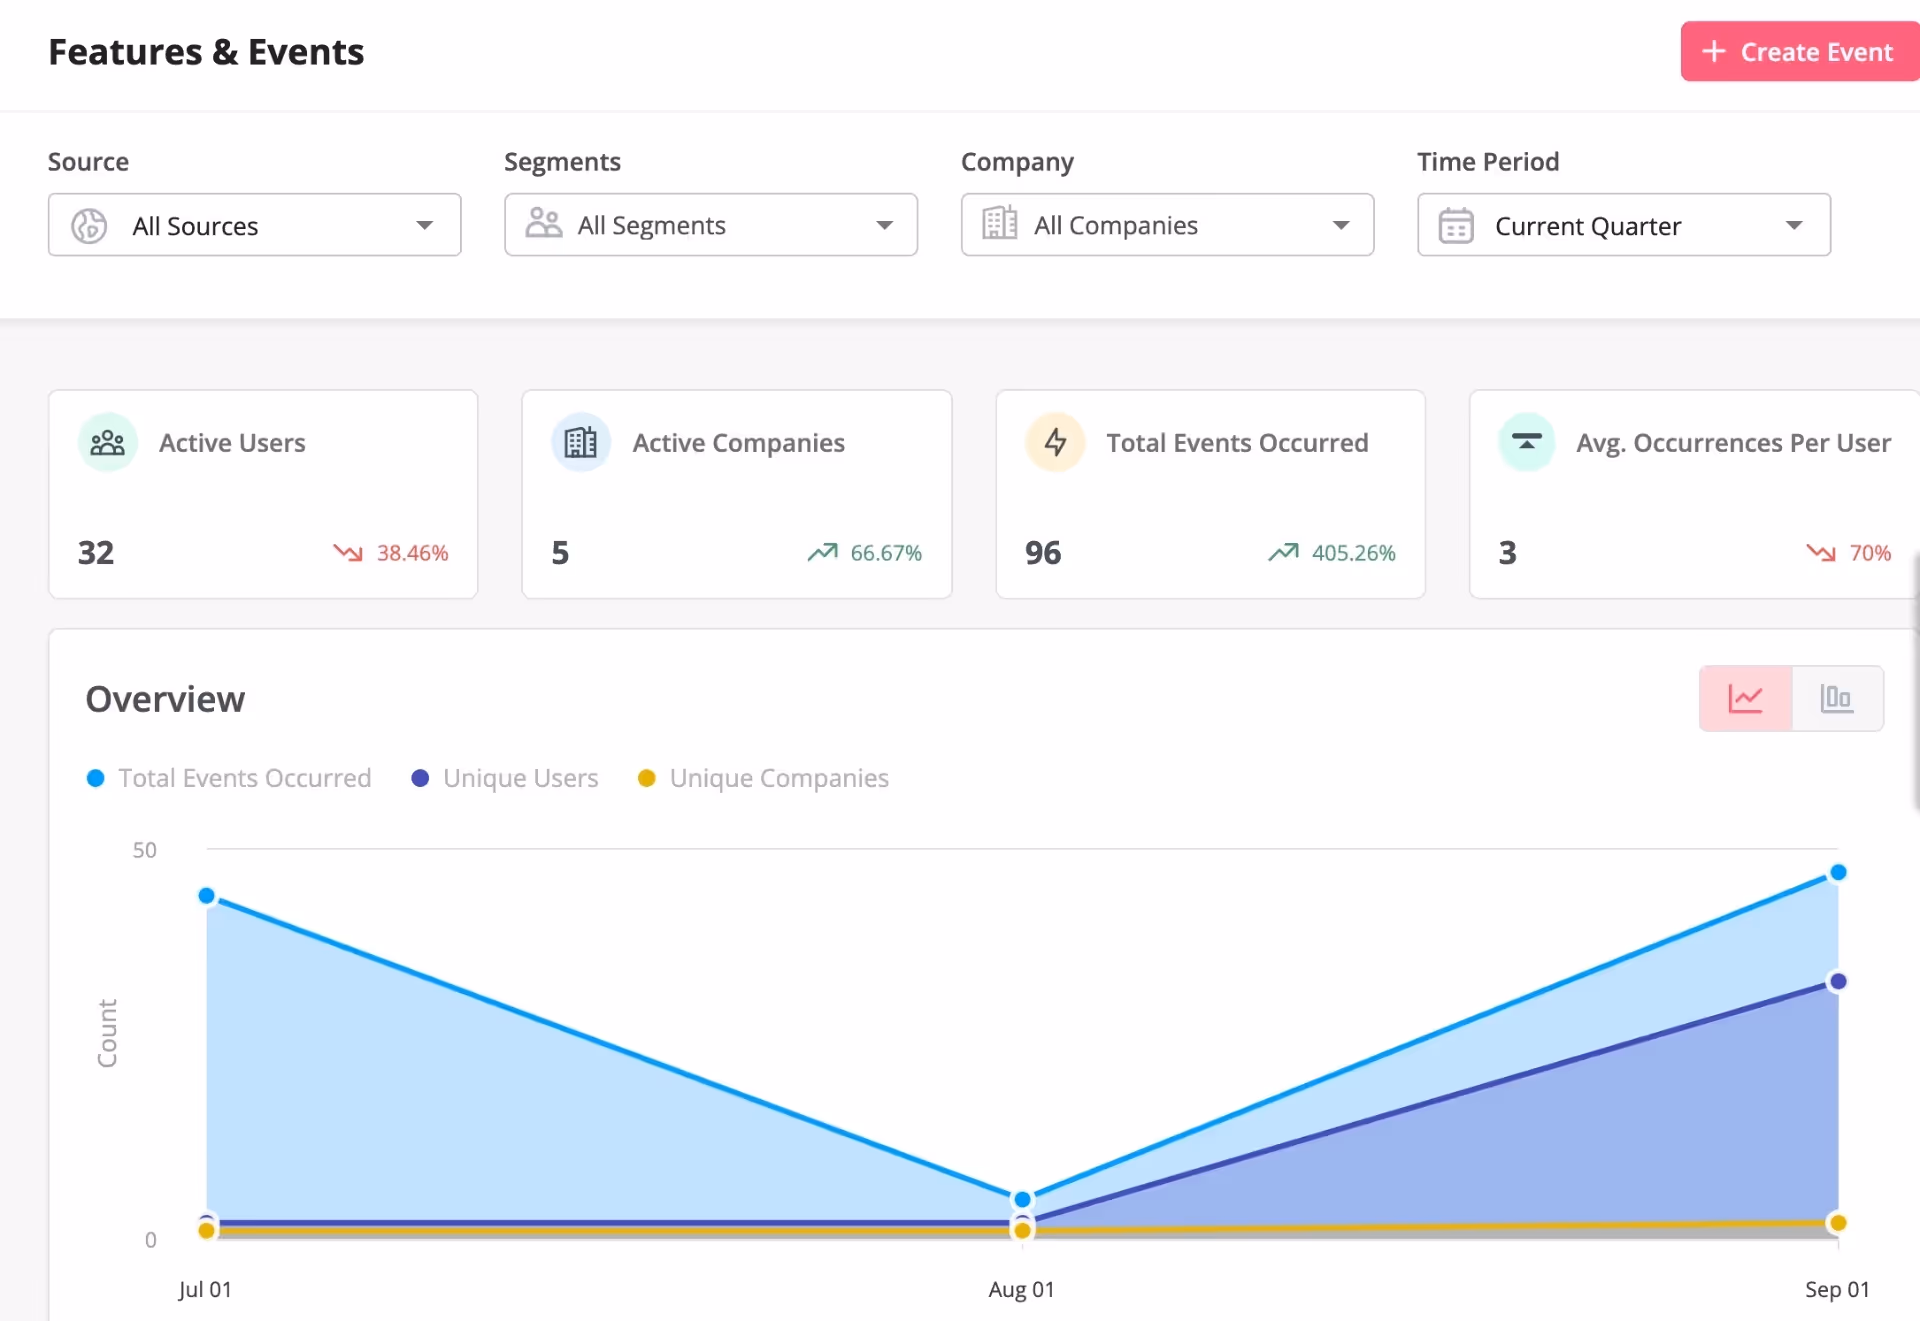Click the company building icon in Company filter
This screenshot has height=1321, width=1920.
pyautogui.click(x=999, y=224)
